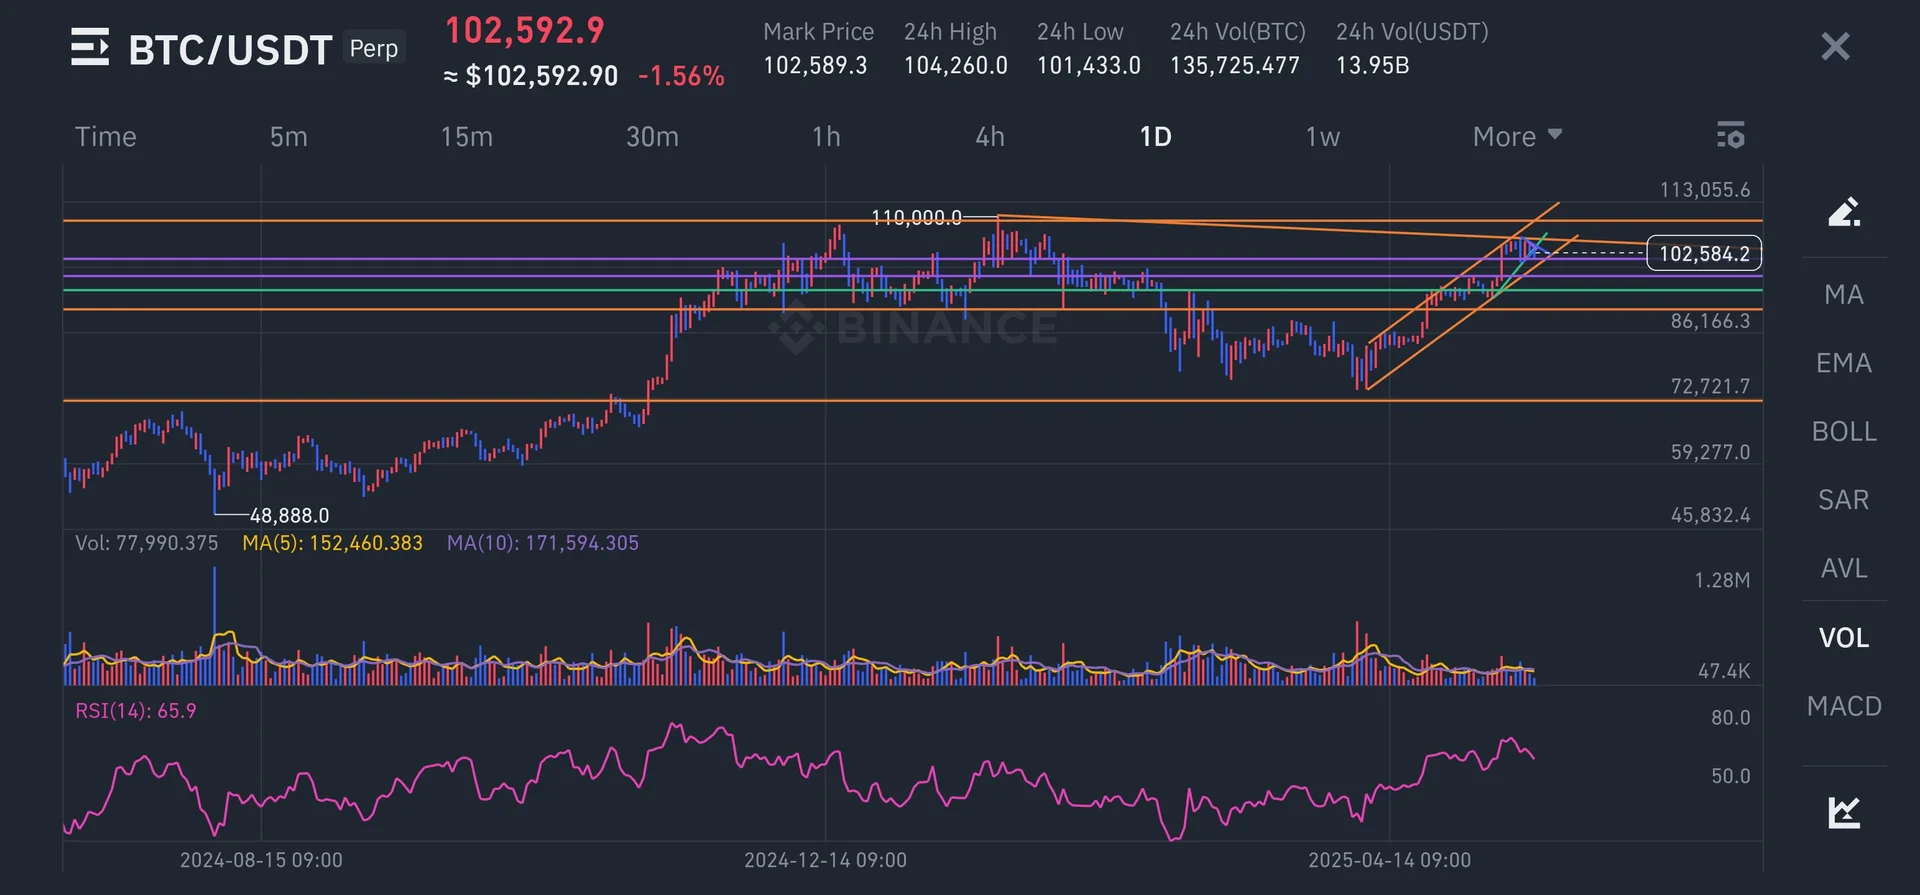Click the 24h Vol(USDT) value 13.95B
1920x895 pixels.
click(x=1373, y=66)
